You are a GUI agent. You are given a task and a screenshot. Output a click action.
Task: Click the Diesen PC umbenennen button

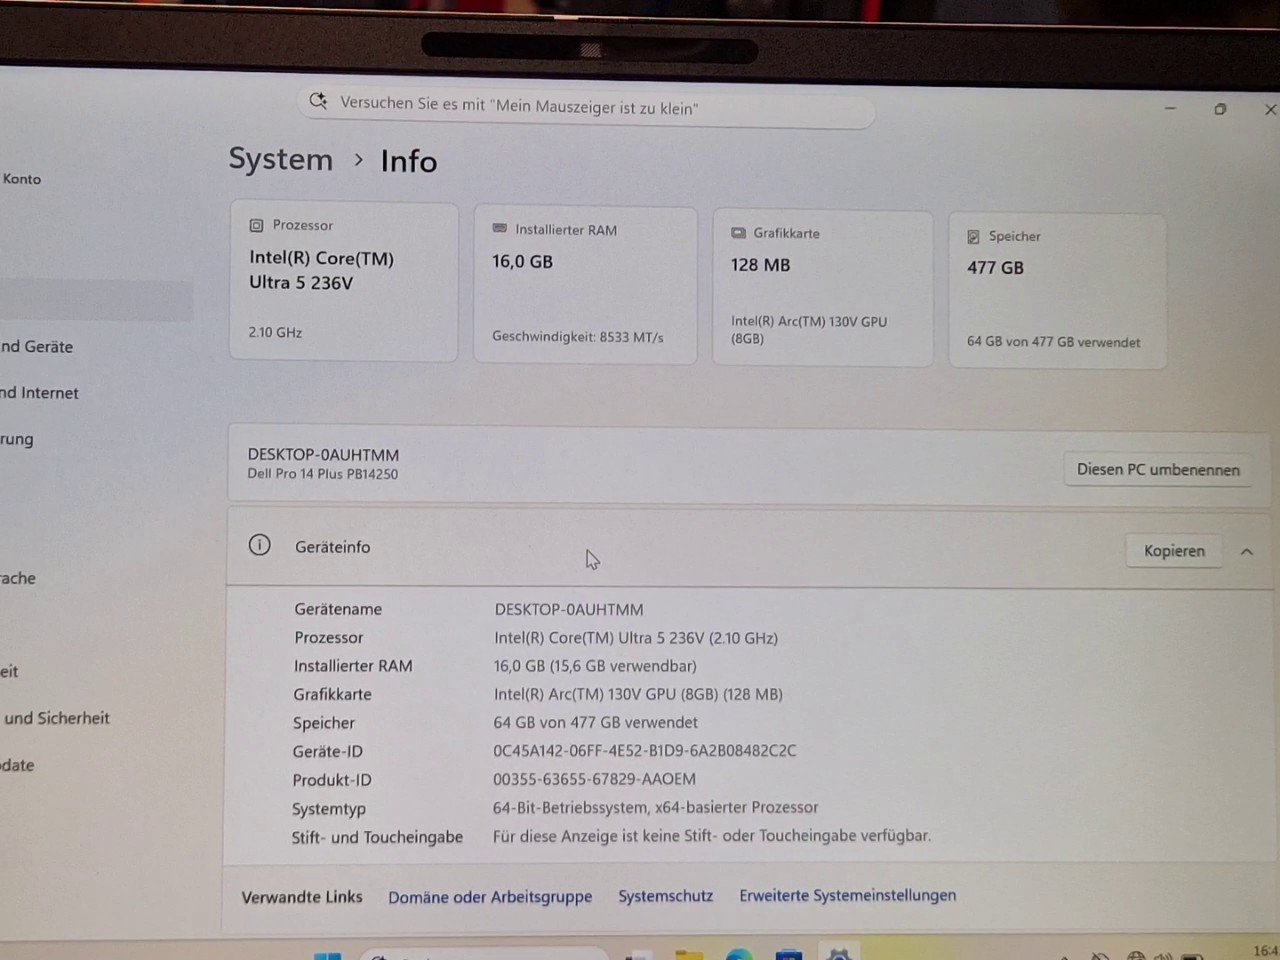pos(1158,469)
